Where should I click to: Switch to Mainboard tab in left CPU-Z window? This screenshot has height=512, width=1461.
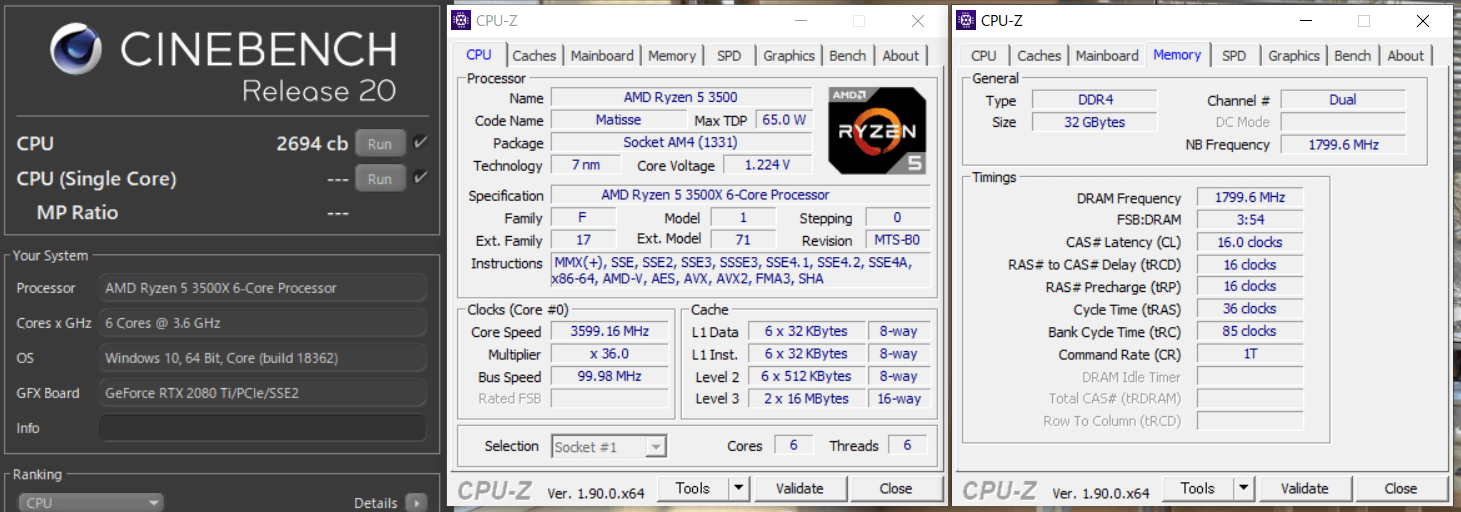tap(602, 56)
